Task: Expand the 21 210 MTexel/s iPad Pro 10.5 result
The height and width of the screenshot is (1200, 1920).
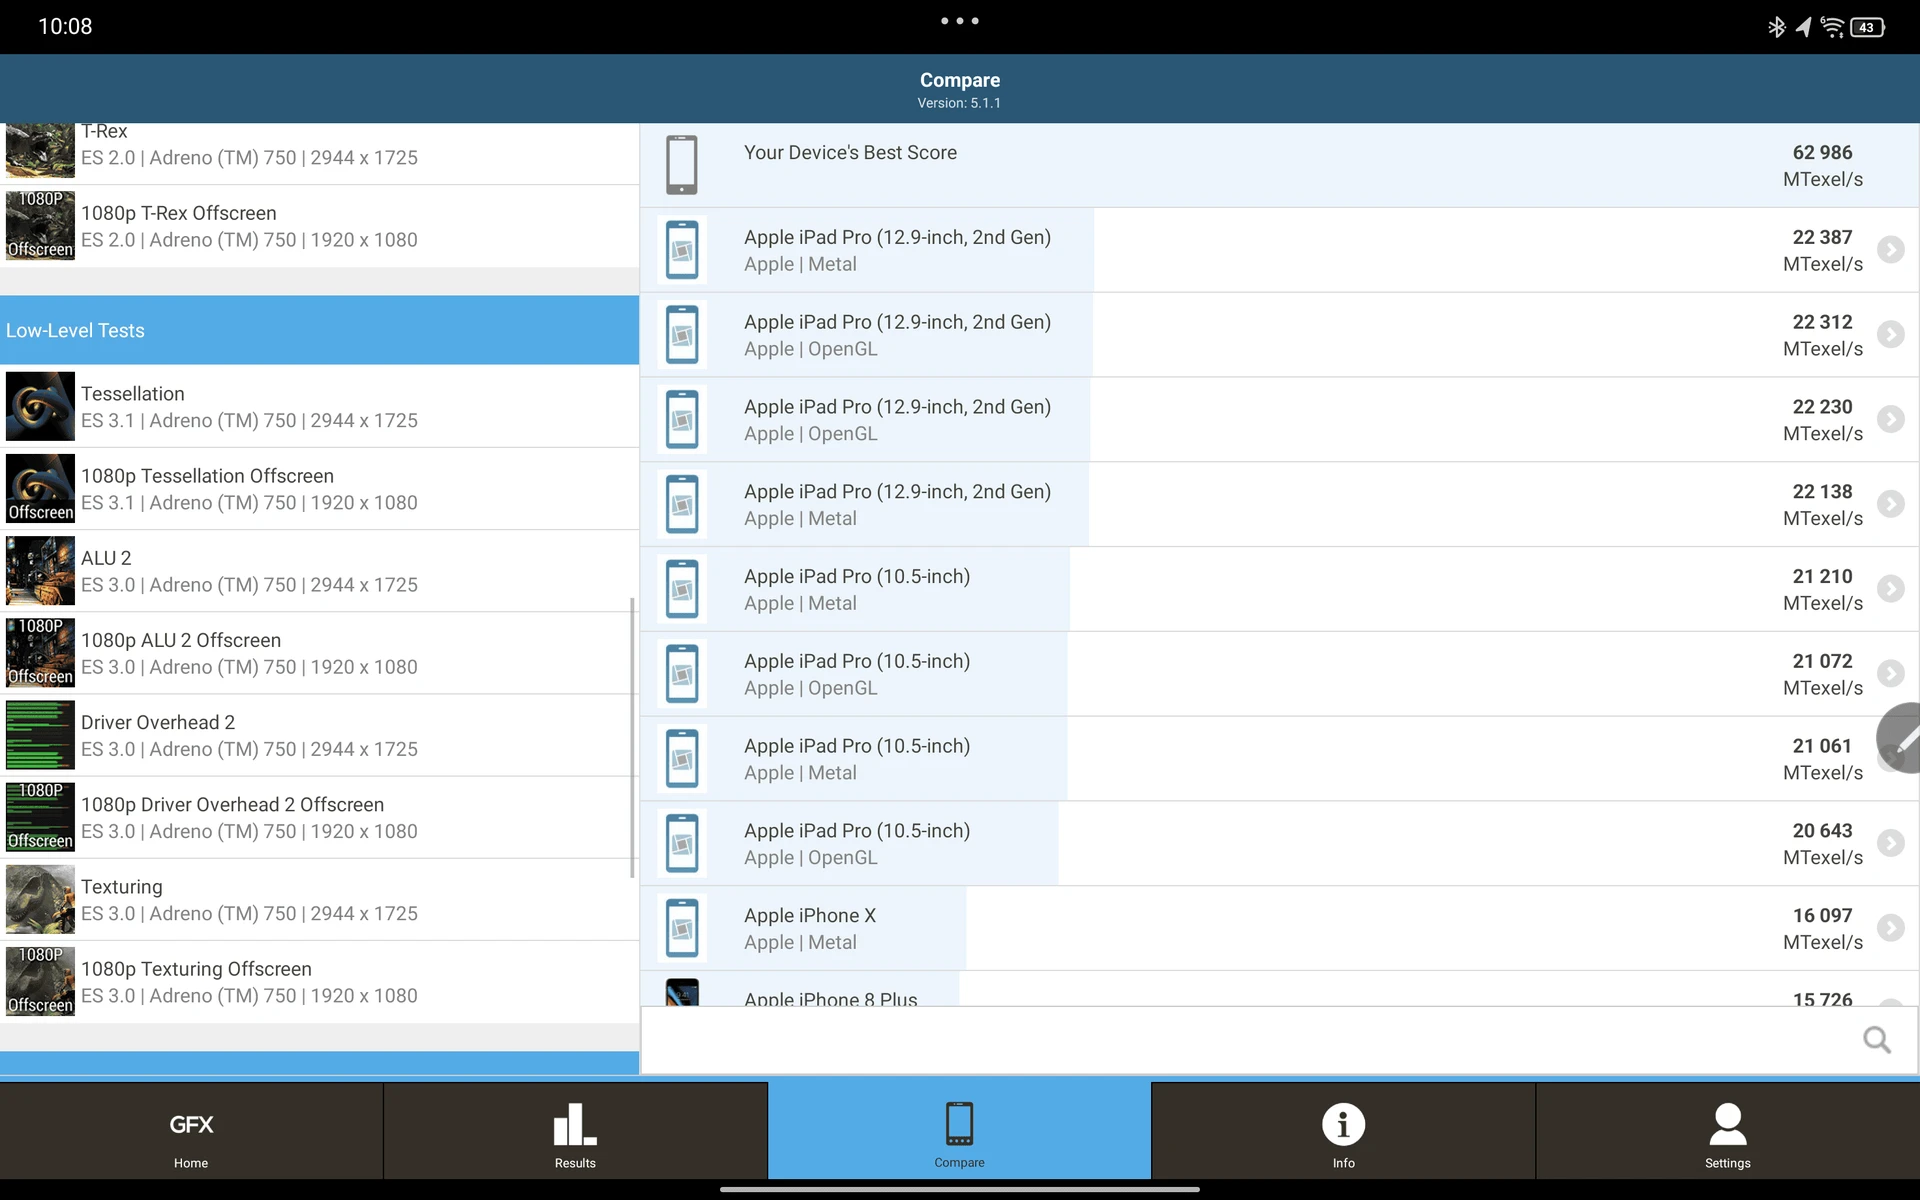Action: coord(1890,589)
